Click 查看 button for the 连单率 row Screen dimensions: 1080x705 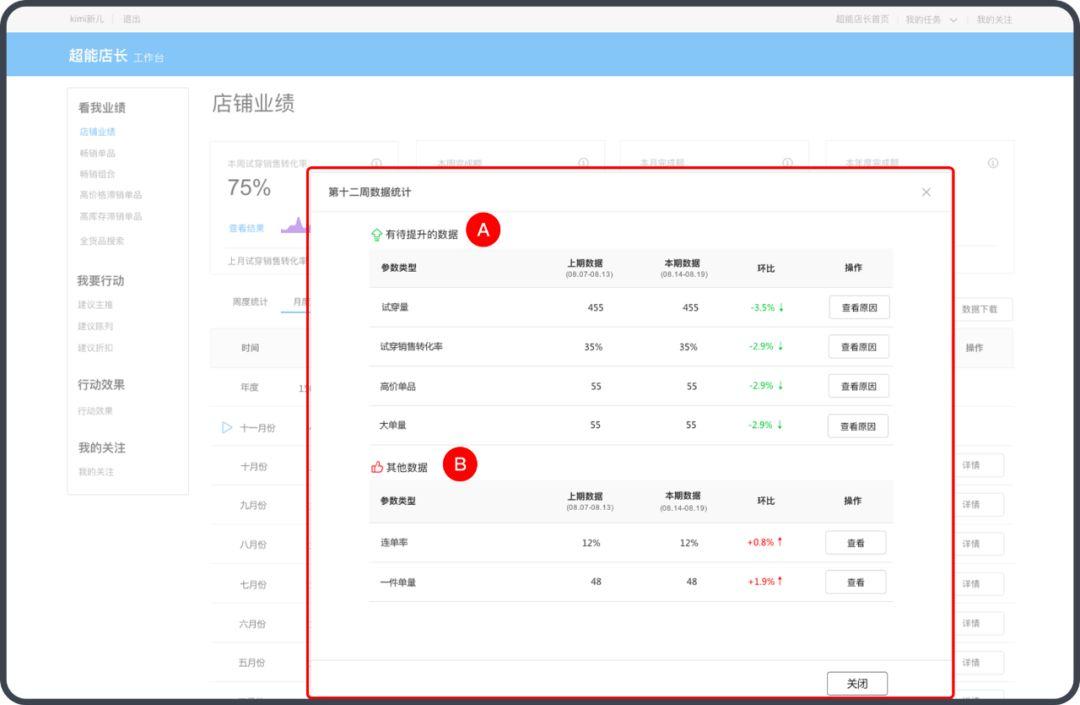(x=855, y=542)
